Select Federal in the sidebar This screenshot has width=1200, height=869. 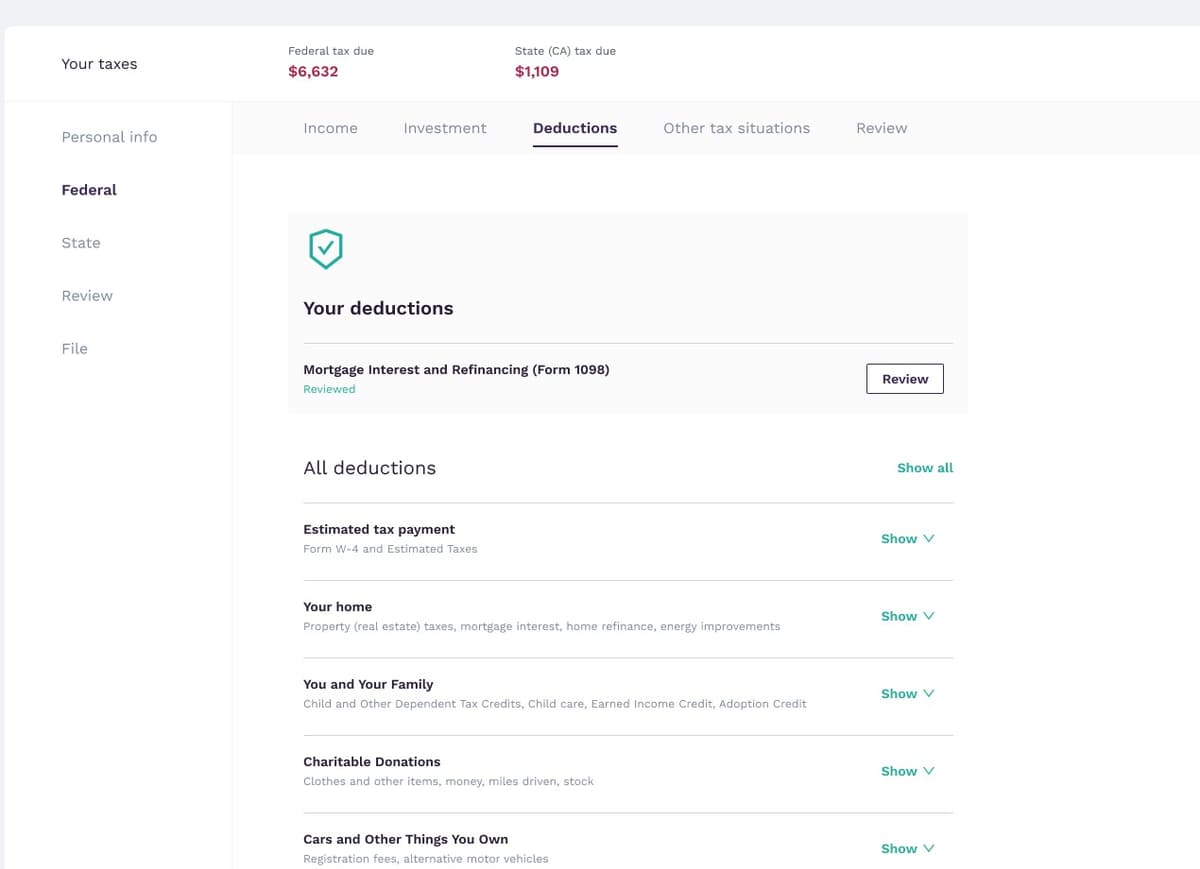click(x=89, y=190)
